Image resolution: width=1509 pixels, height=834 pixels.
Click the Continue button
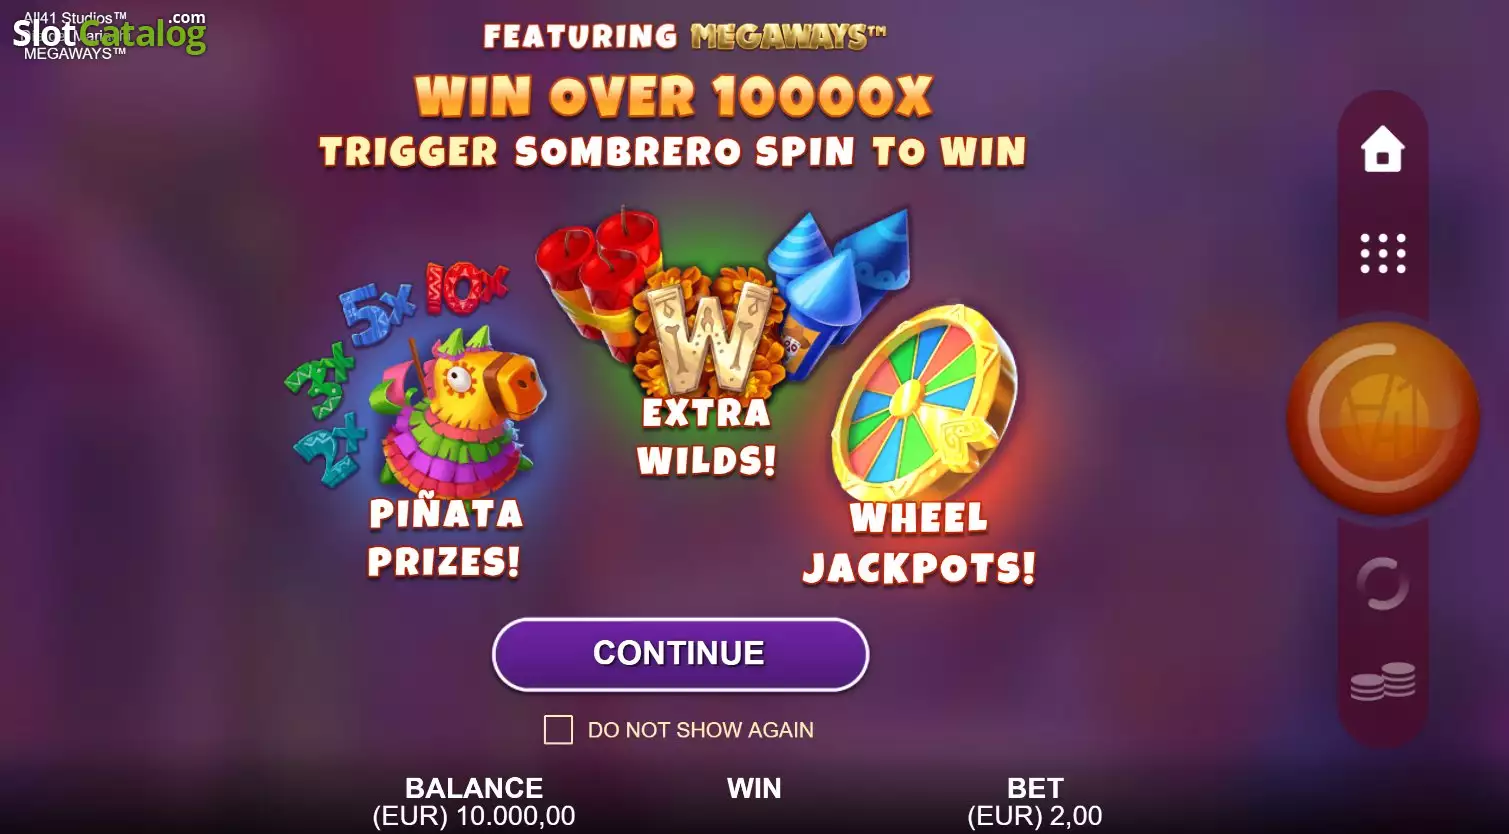(x=680, y=654)
